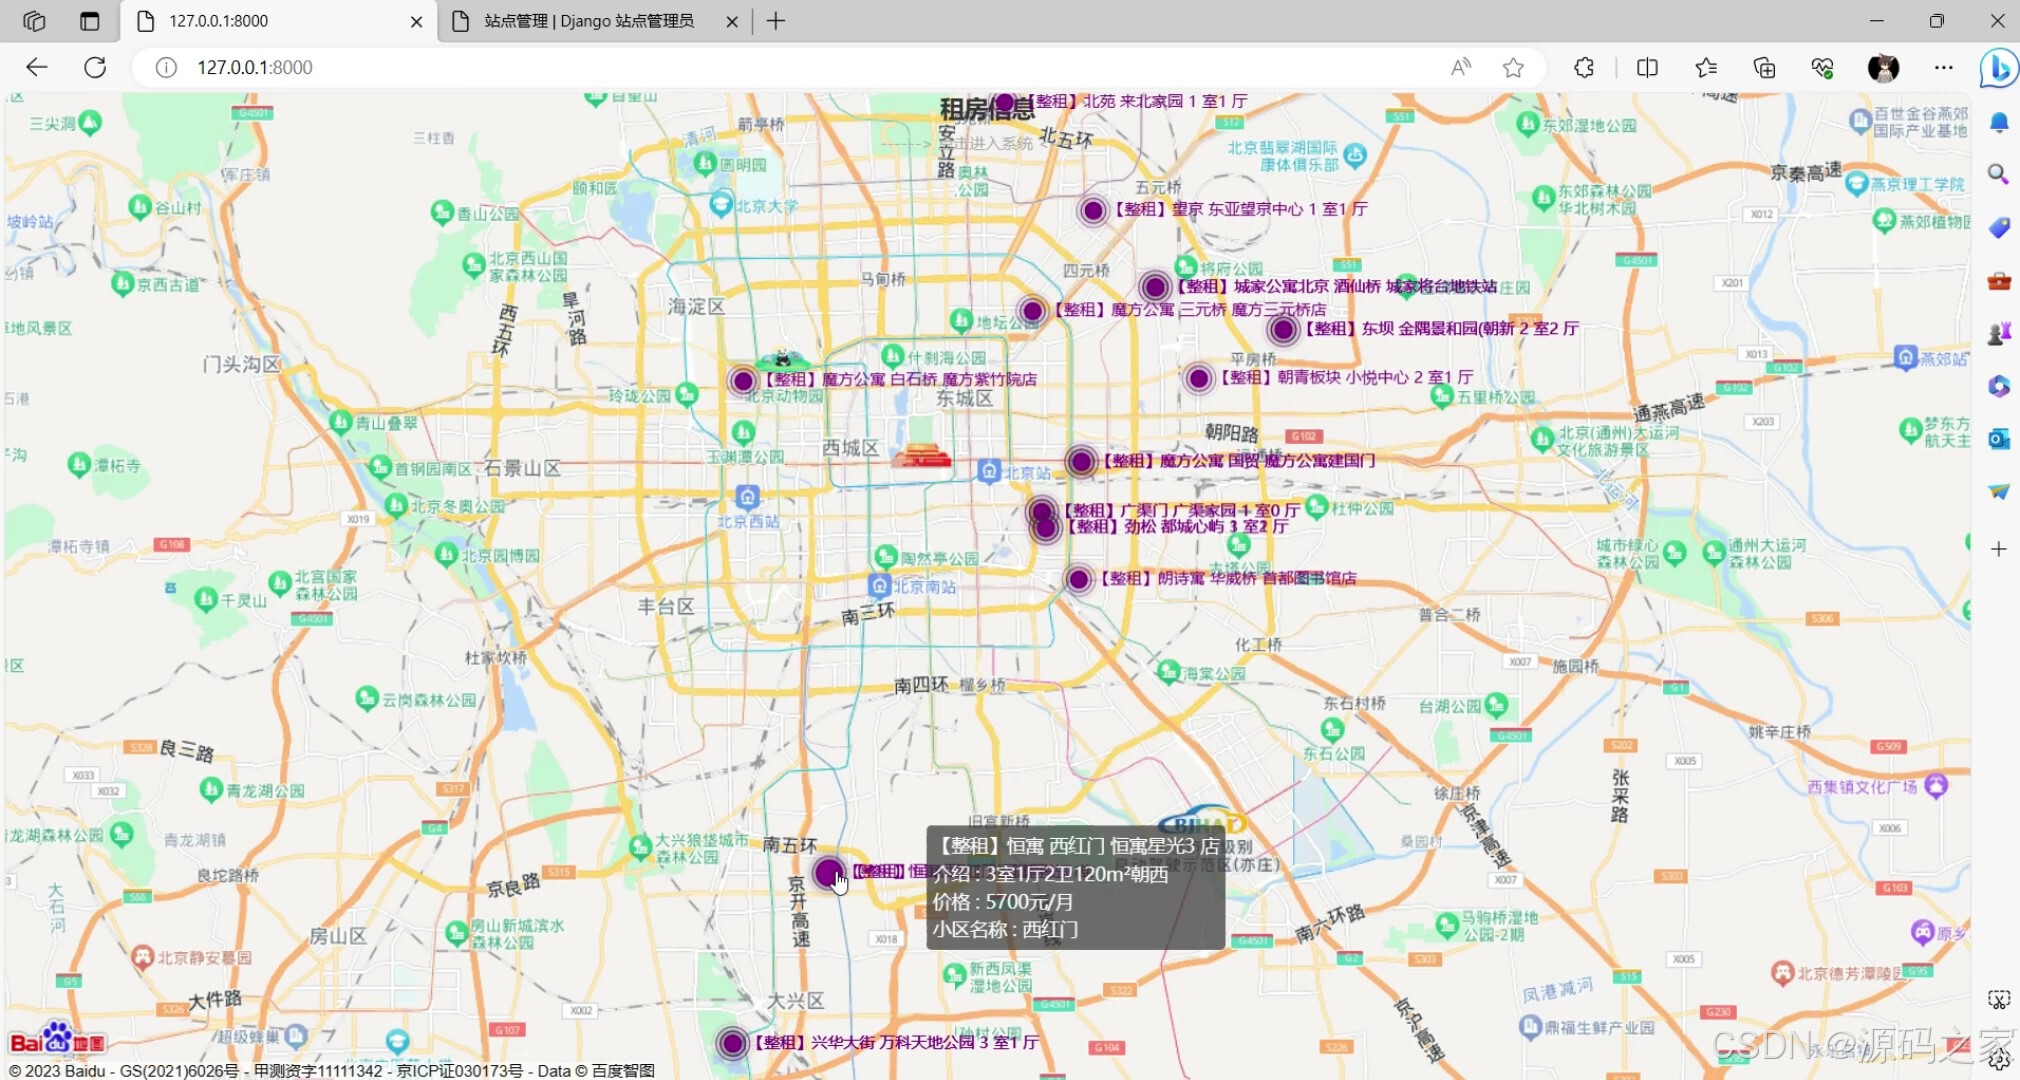Select the 望京 东亚望京中心 rental marker
Image resolution: width=2020 pixels, height=1080 pixels.
(x=1093, y=210)
